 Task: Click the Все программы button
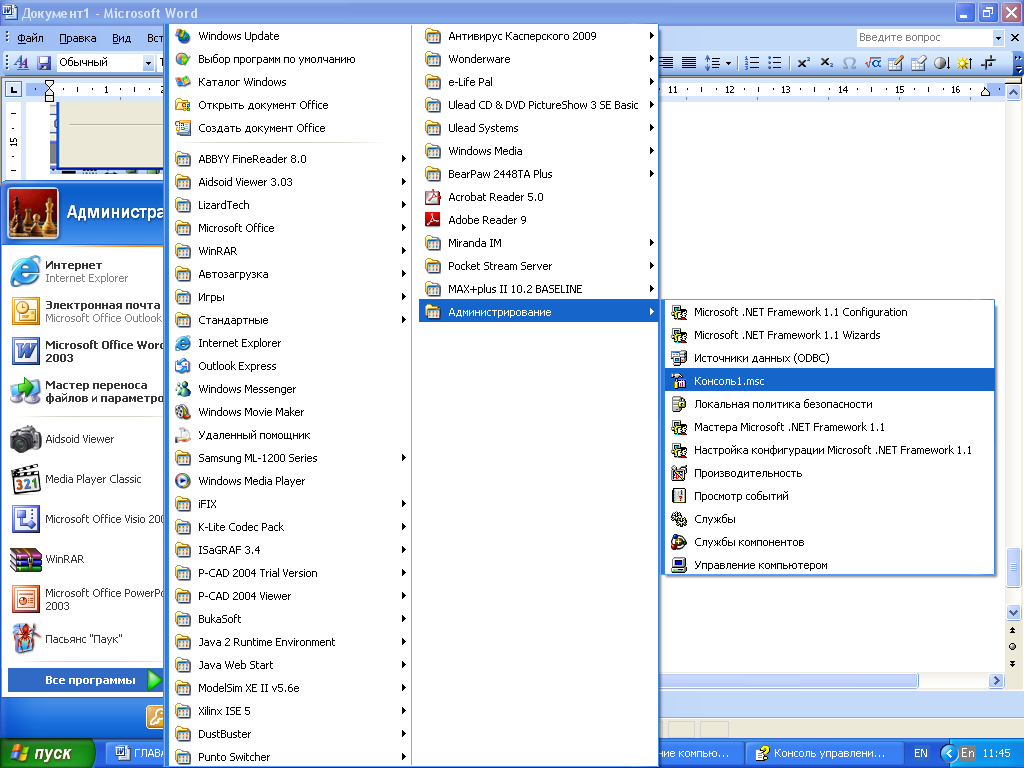(85, 680)
